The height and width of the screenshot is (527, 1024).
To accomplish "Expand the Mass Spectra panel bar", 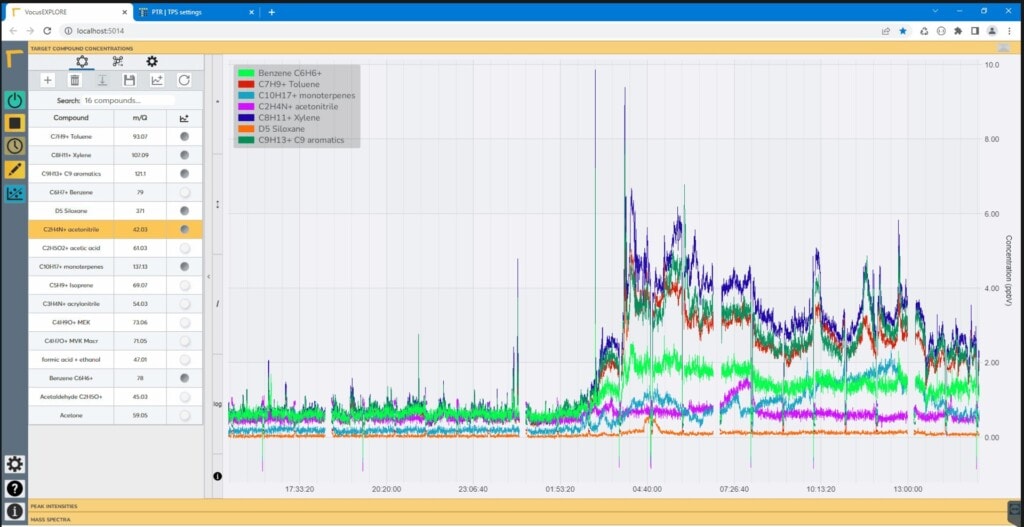I will click(x=512, y=519).
